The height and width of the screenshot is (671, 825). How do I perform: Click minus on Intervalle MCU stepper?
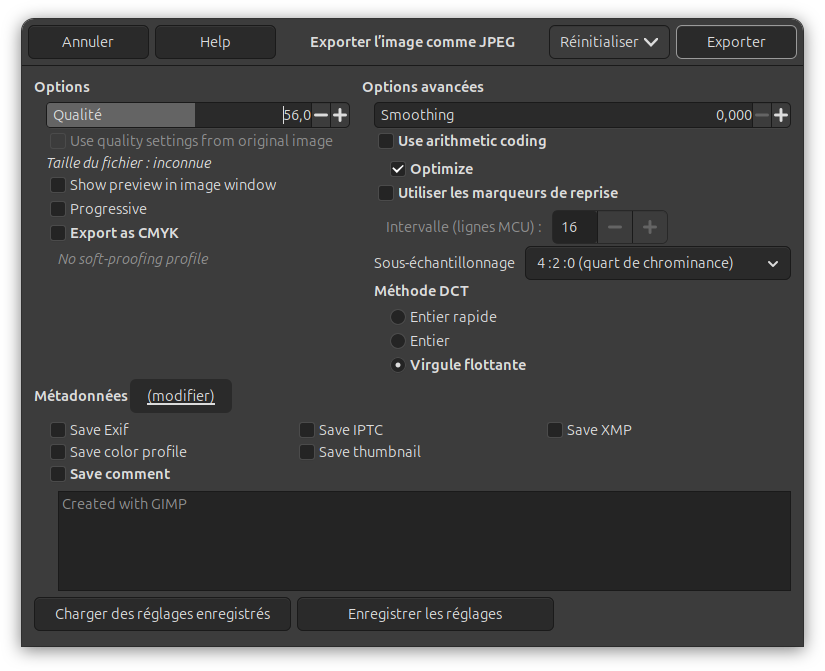tap(615, 227)
